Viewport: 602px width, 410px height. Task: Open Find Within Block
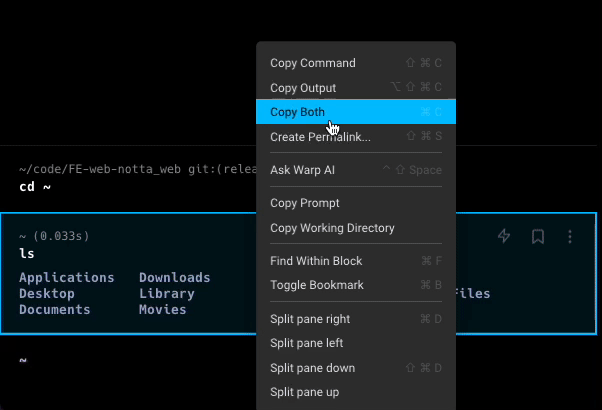[316, 261]
